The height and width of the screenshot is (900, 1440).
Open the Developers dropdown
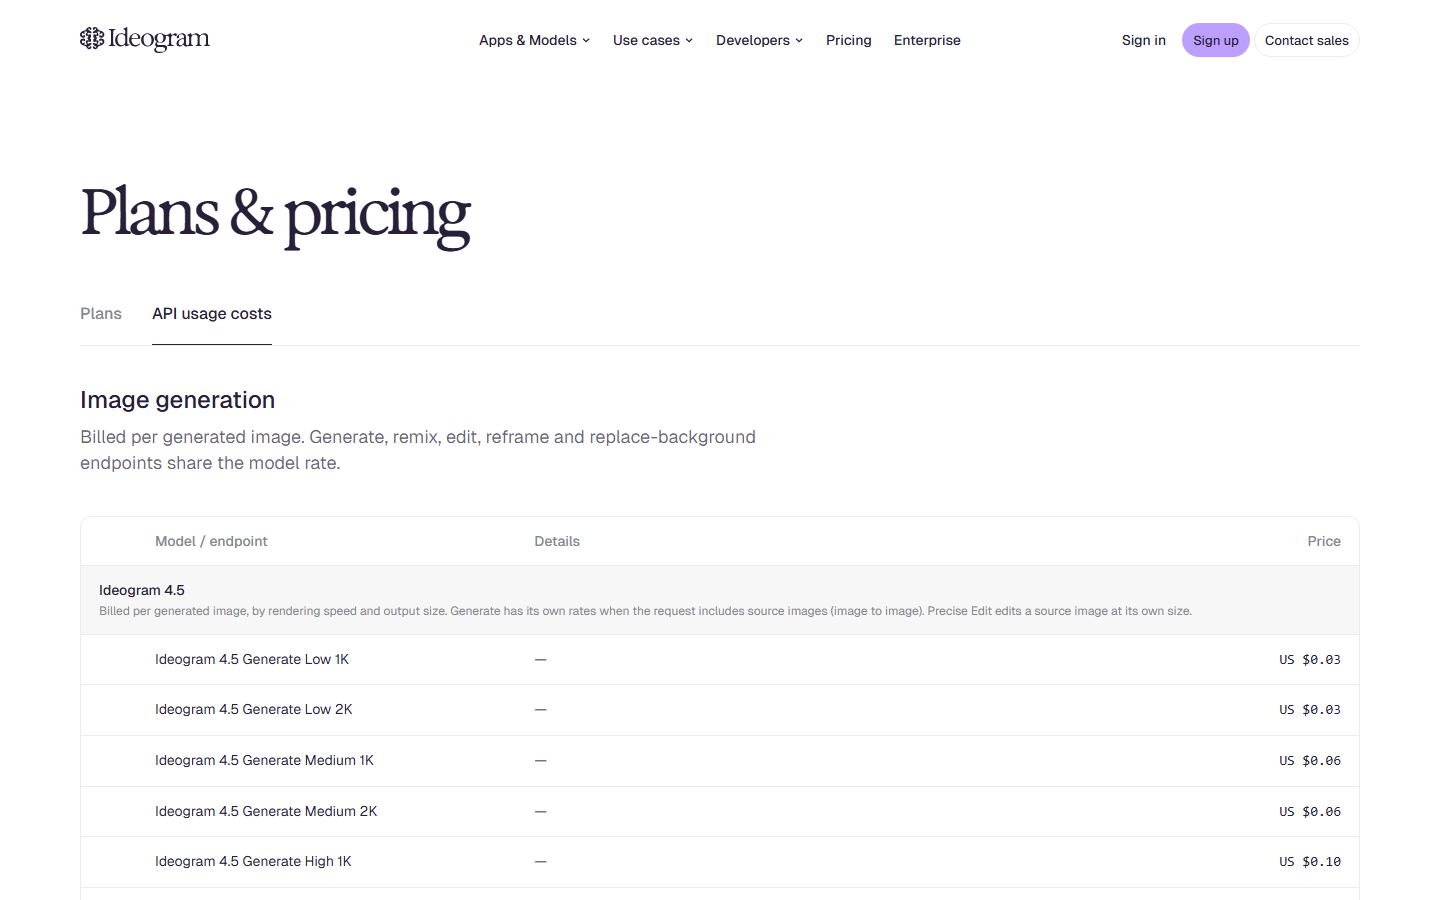pyautogui.click(x=759, y=40)
